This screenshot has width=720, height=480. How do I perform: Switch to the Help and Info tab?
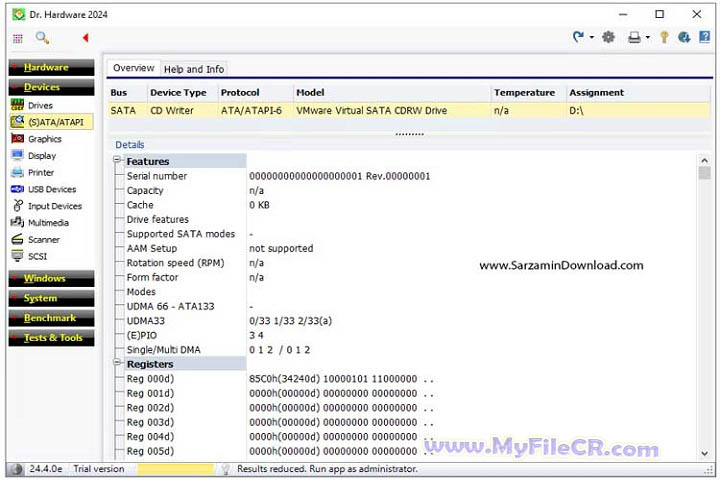click(194, 69)
